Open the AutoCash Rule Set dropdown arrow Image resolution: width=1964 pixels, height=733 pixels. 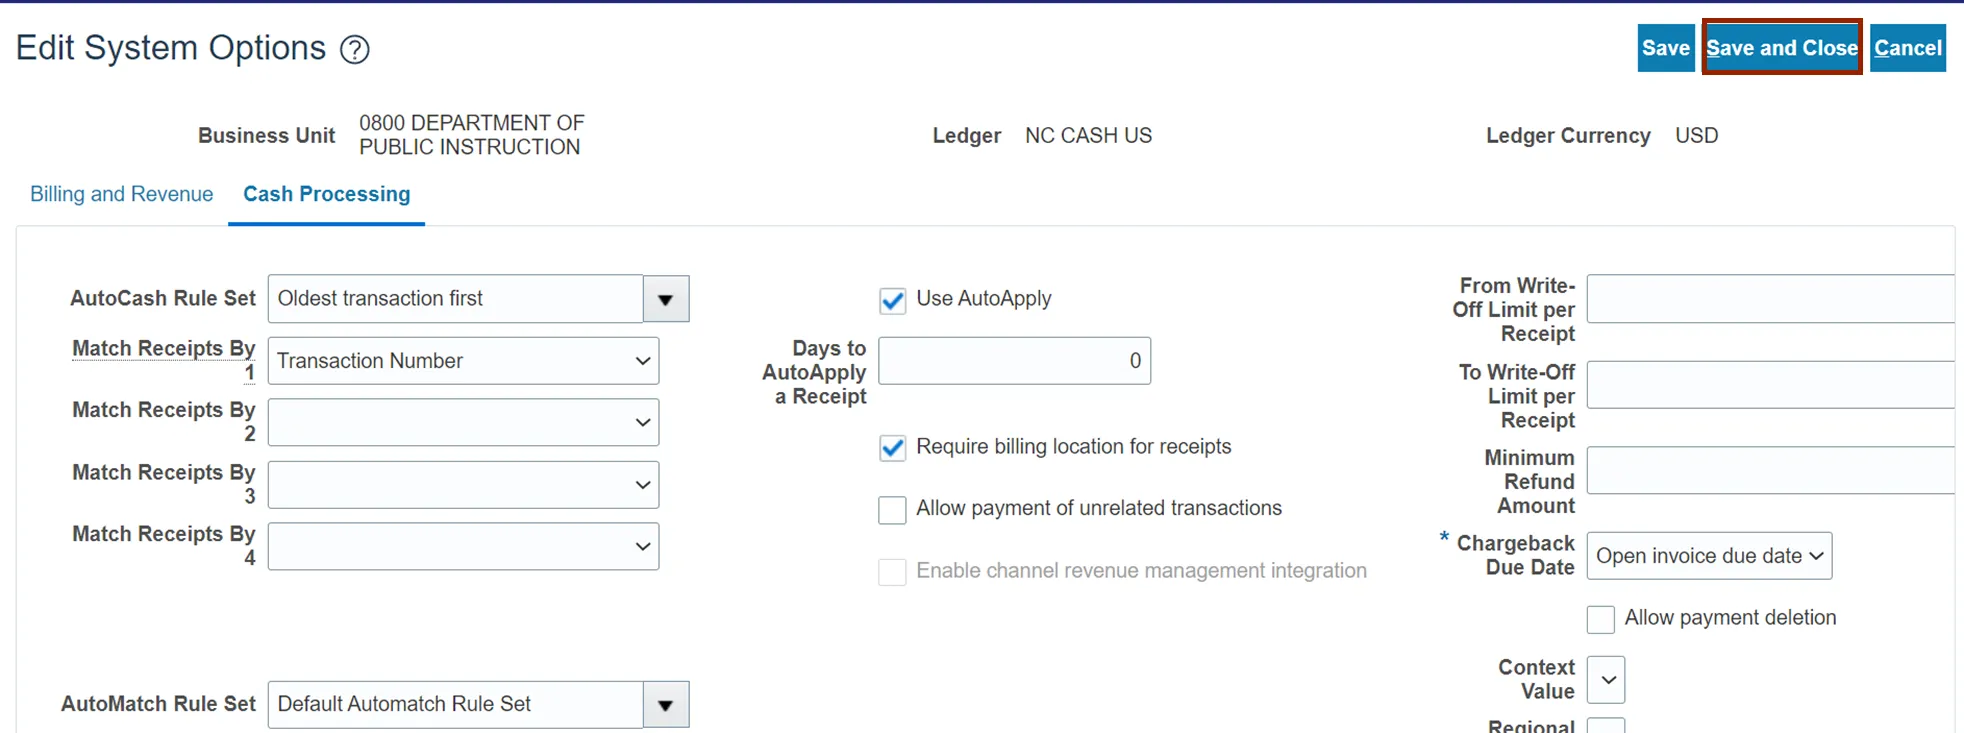[x=666, y=299]
